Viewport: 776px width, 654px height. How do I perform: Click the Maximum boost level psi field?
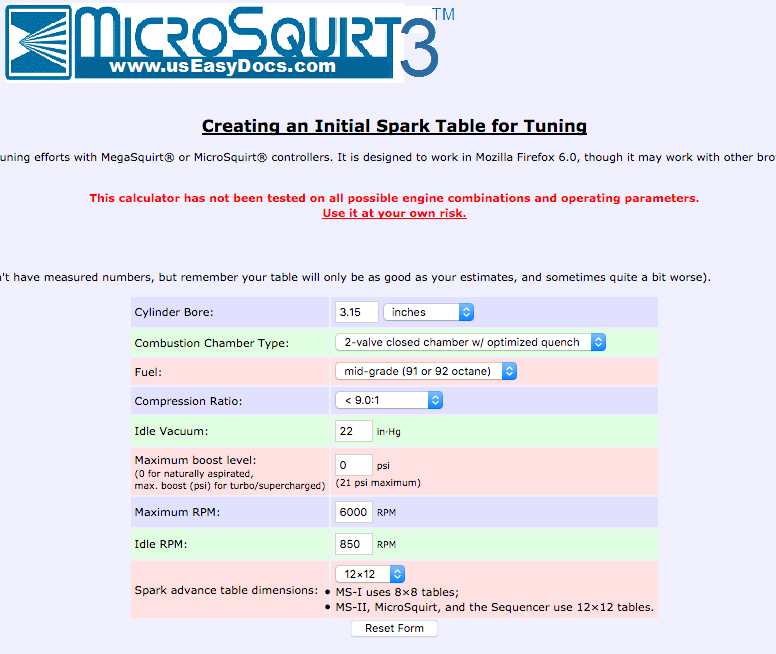coord(354,466)
